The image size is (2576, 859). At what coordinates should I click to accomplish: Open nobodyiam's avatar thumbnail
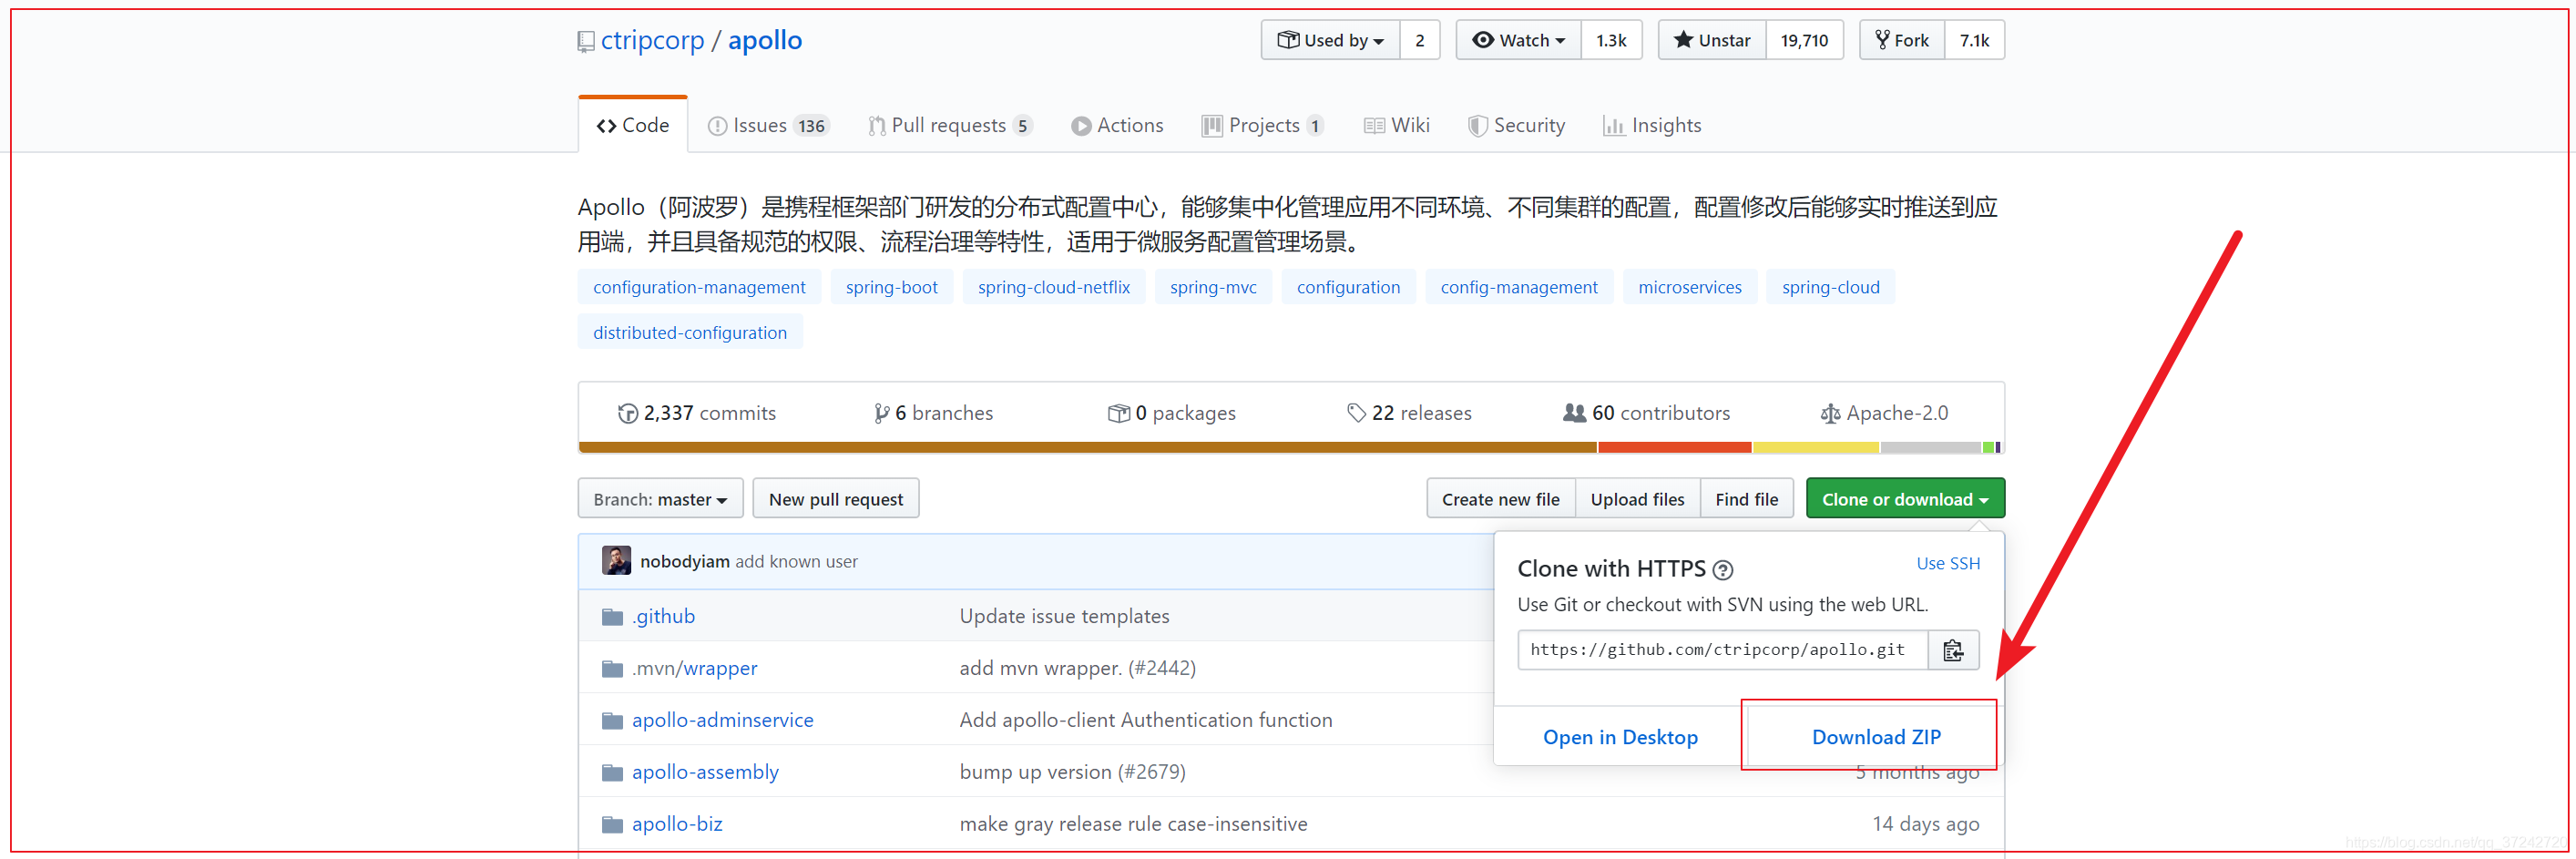click(x=616, y=561)
